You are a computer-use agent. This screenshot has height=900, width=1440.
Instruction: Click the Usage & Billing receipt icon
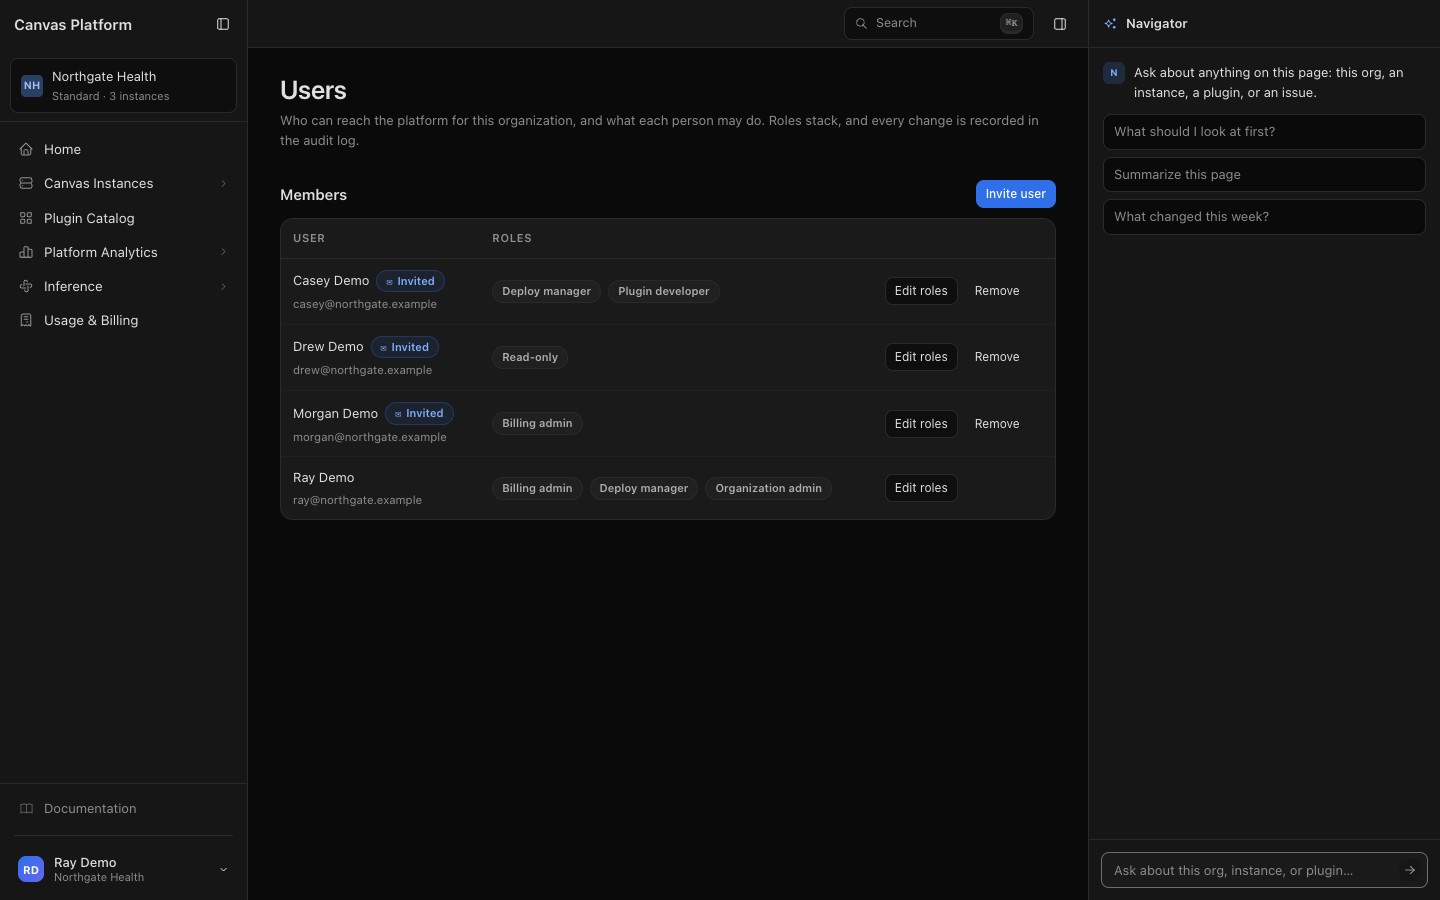click(x=26, y=320)
